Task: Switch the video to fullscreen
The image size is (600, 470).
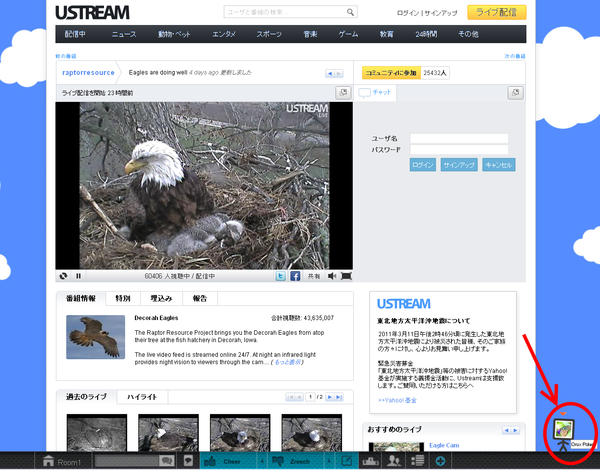Action: click(346, 276)
